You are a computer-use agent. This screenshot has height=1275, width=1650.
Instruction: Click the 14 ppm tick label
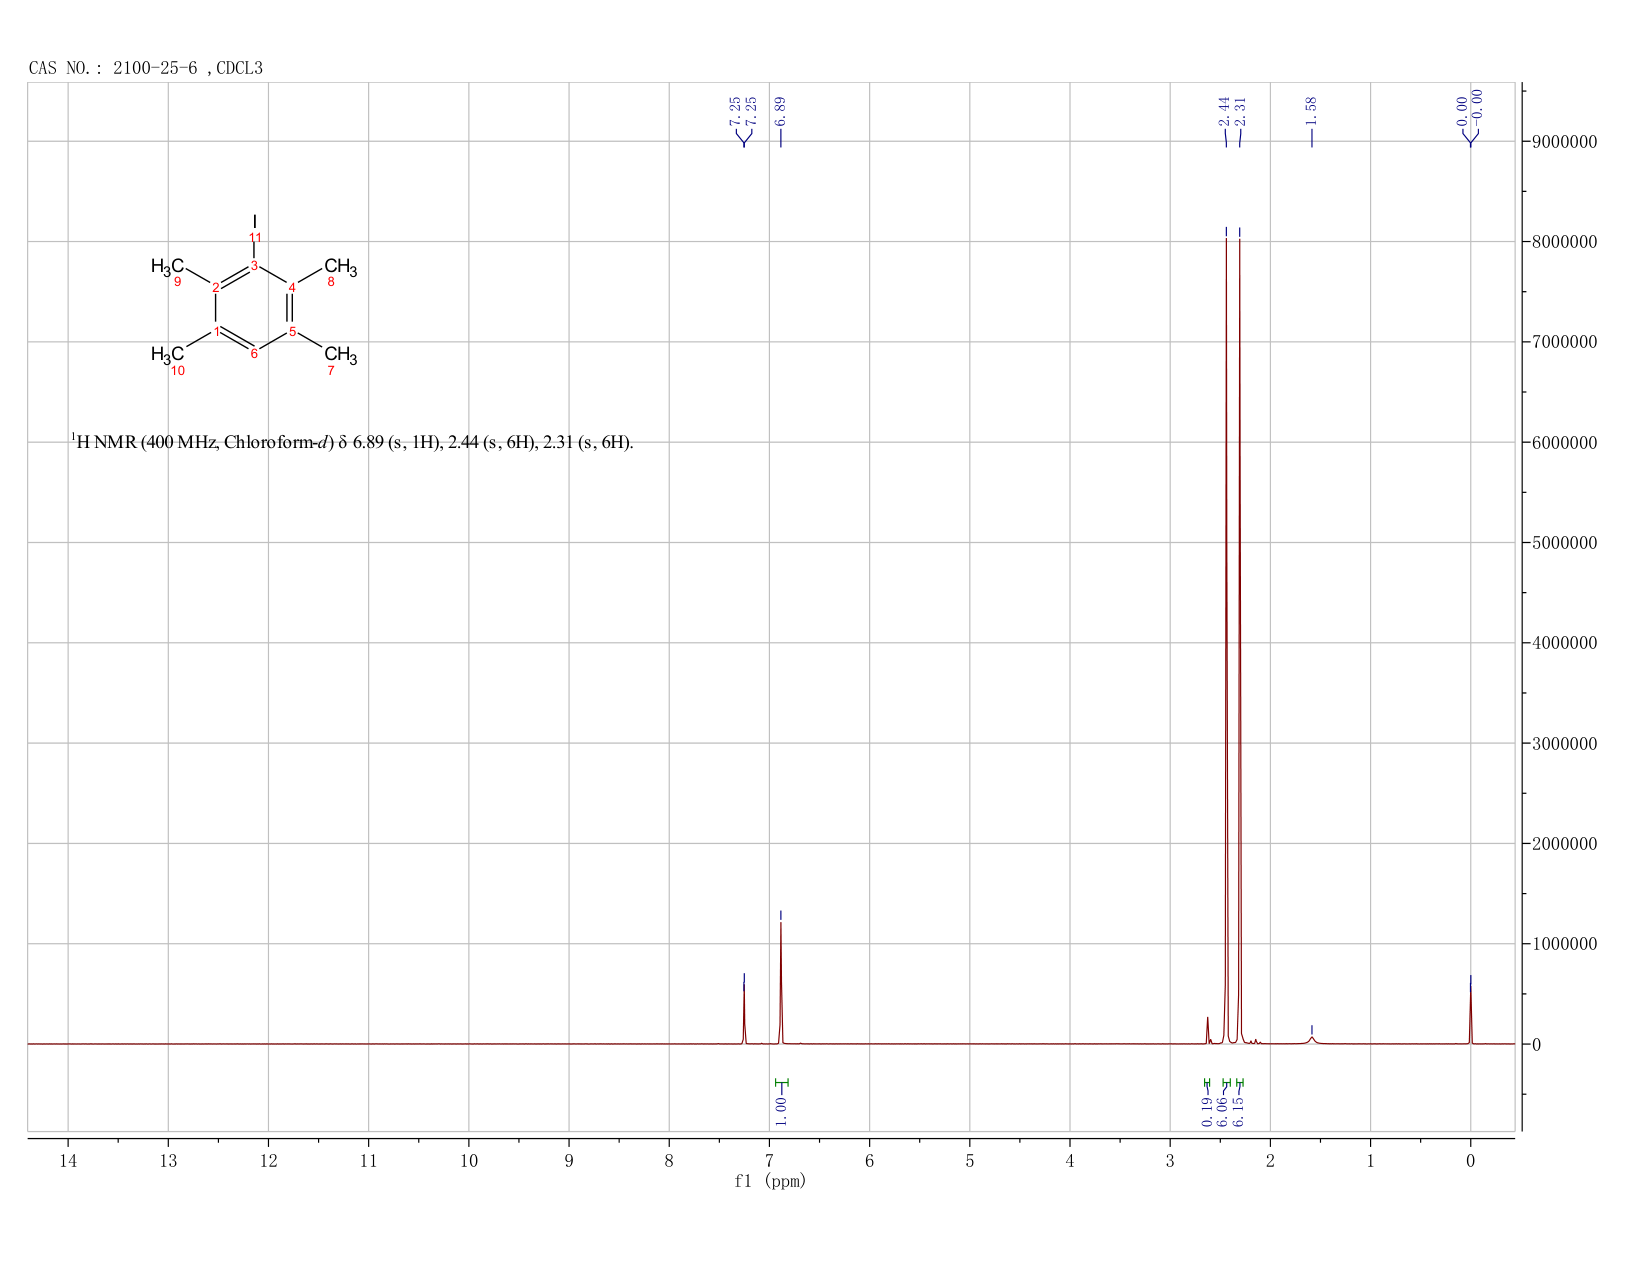[68, 1160]
